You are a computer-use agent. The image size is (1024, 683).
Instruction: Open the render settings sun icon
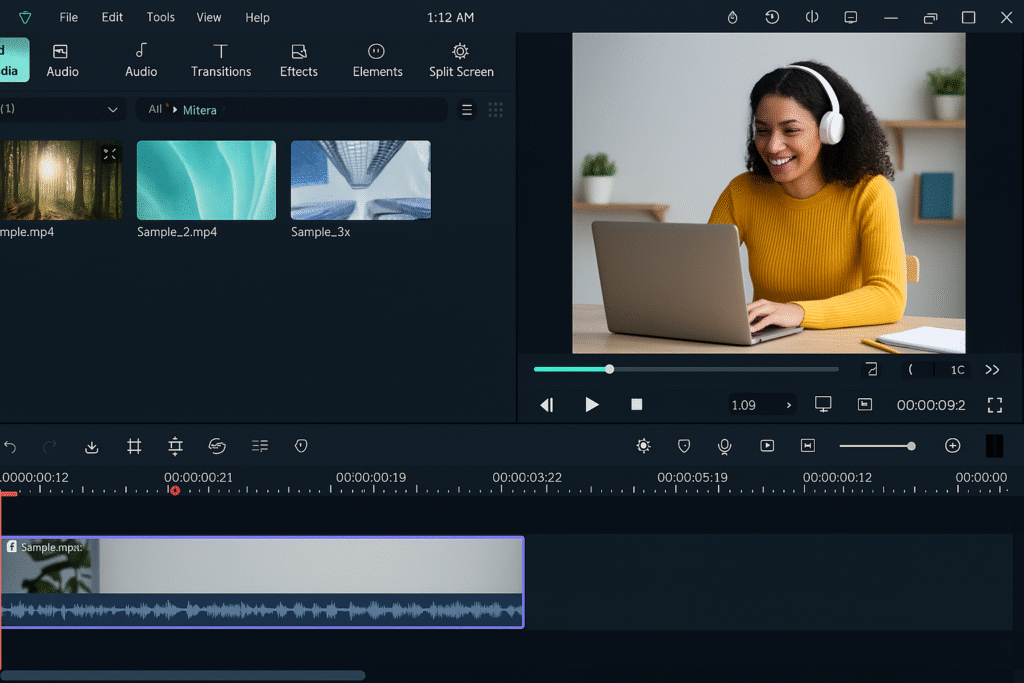643,445
